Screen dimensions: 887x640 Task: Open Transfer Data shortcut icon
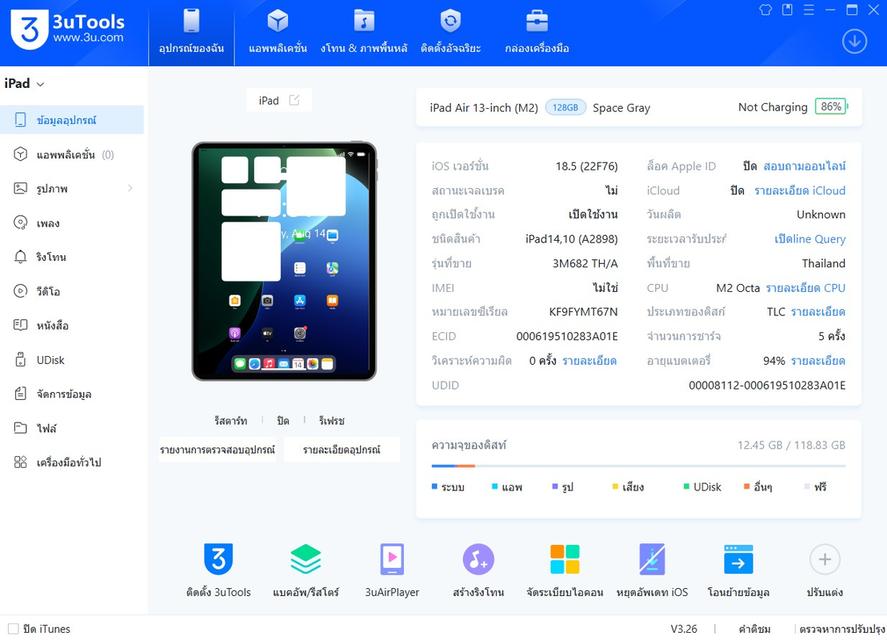738,559
